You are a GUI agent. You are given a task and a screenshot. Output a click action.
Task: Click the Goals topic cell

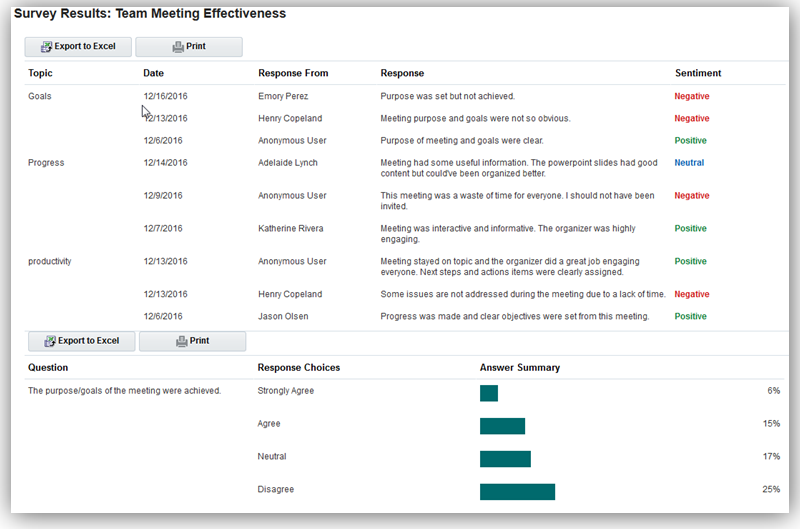[x=40, y=96]
